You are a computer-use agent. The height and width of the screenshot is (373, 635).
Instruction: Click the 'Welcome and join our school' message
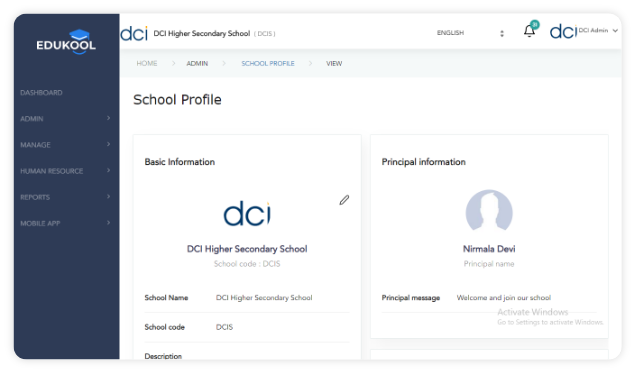(x=504, y=298)
